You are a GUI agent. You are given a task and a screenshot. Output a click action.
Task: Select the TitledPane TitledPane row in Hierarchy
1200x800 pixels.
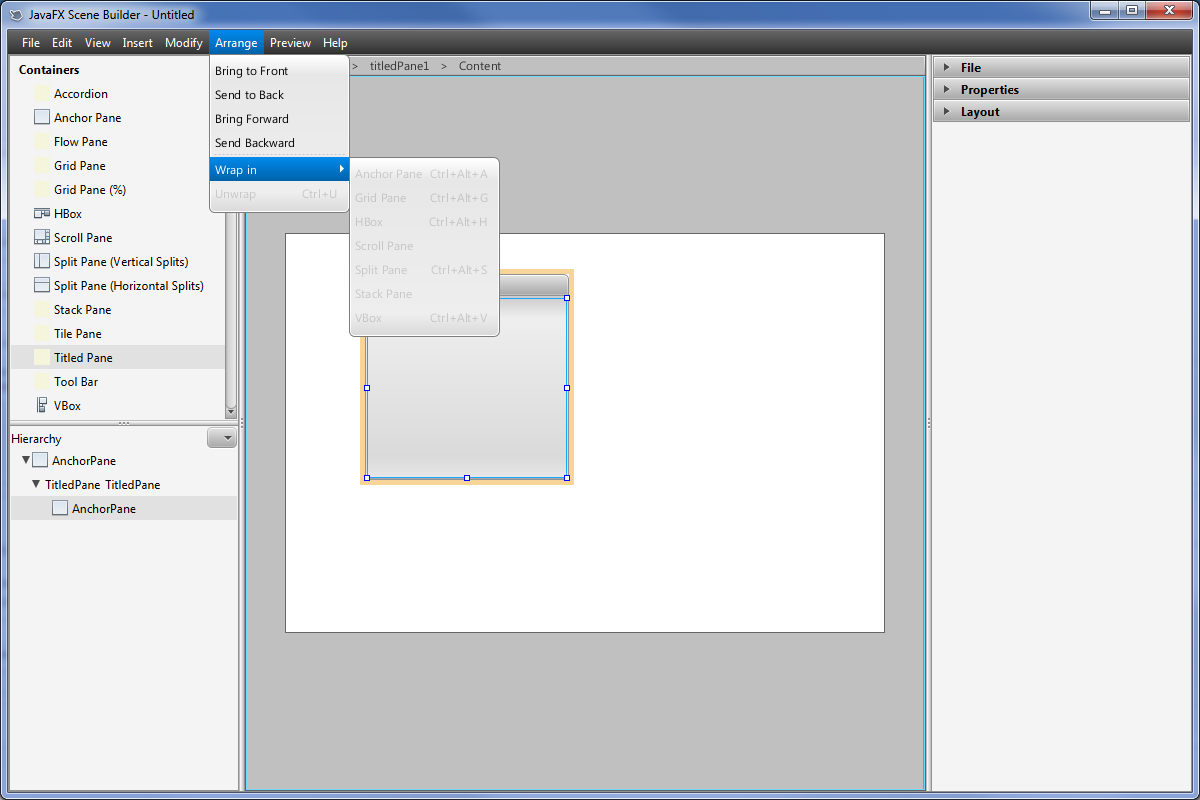tap(124, 485)
